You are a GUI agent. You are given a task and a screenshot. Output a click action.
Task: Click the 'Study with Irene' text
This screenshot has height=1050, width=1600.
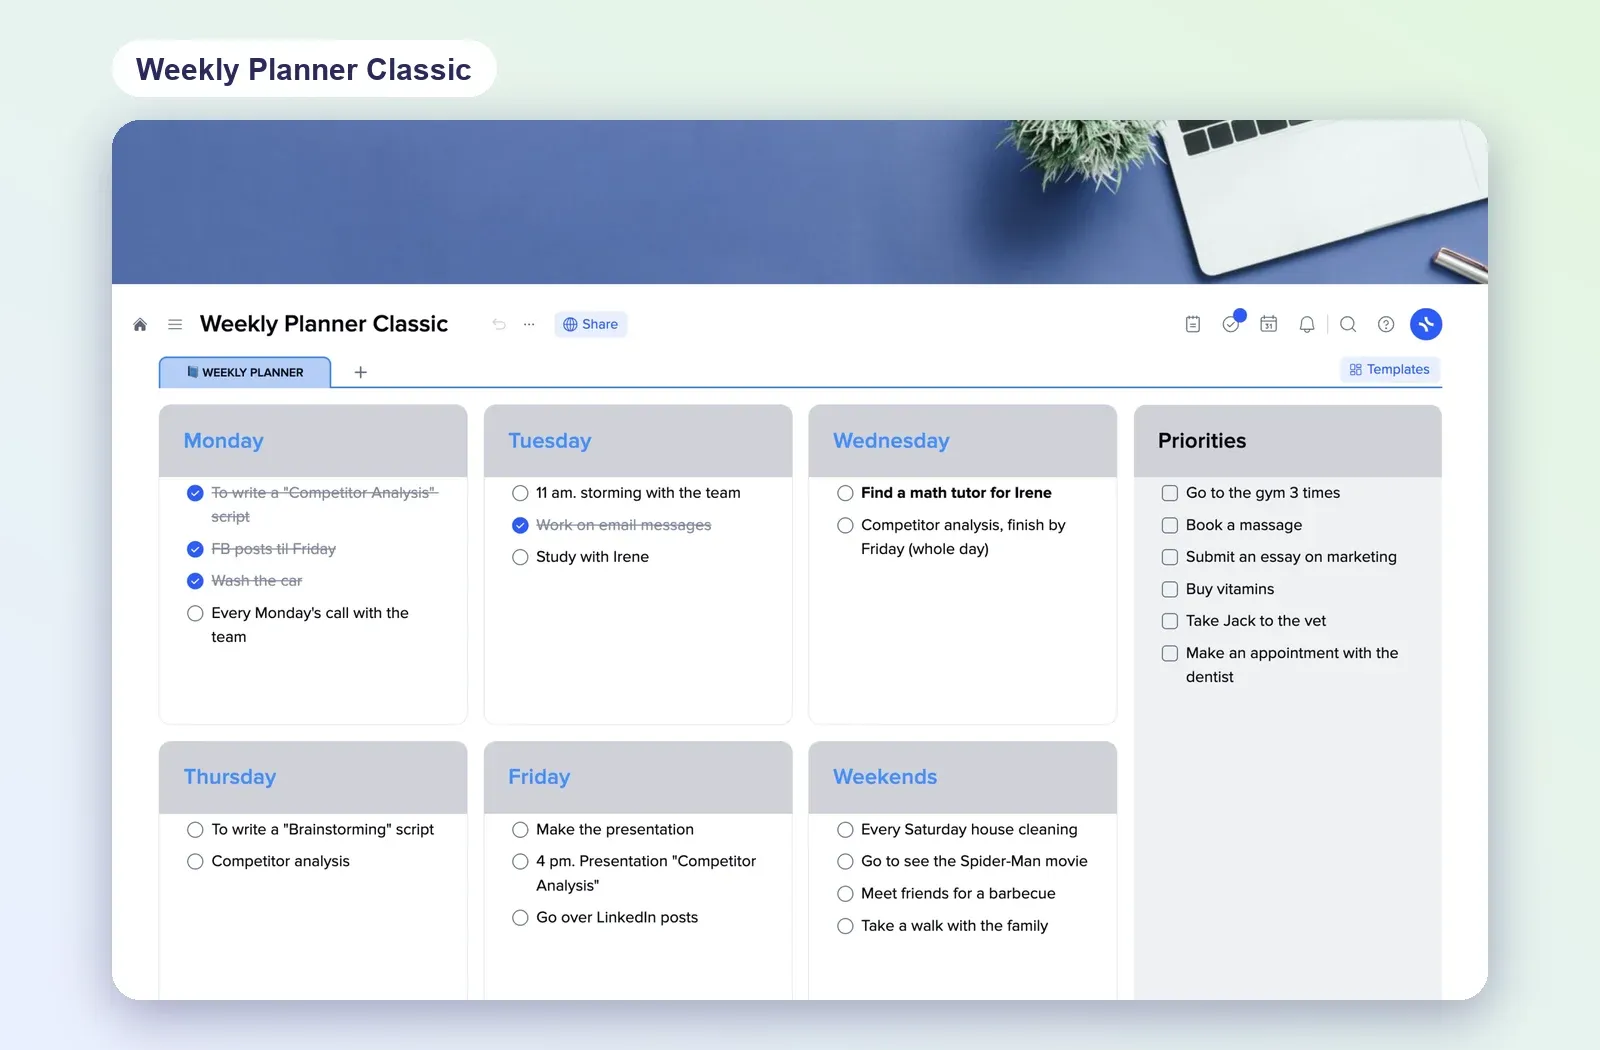pyautogui.click(x=592, y=557)
